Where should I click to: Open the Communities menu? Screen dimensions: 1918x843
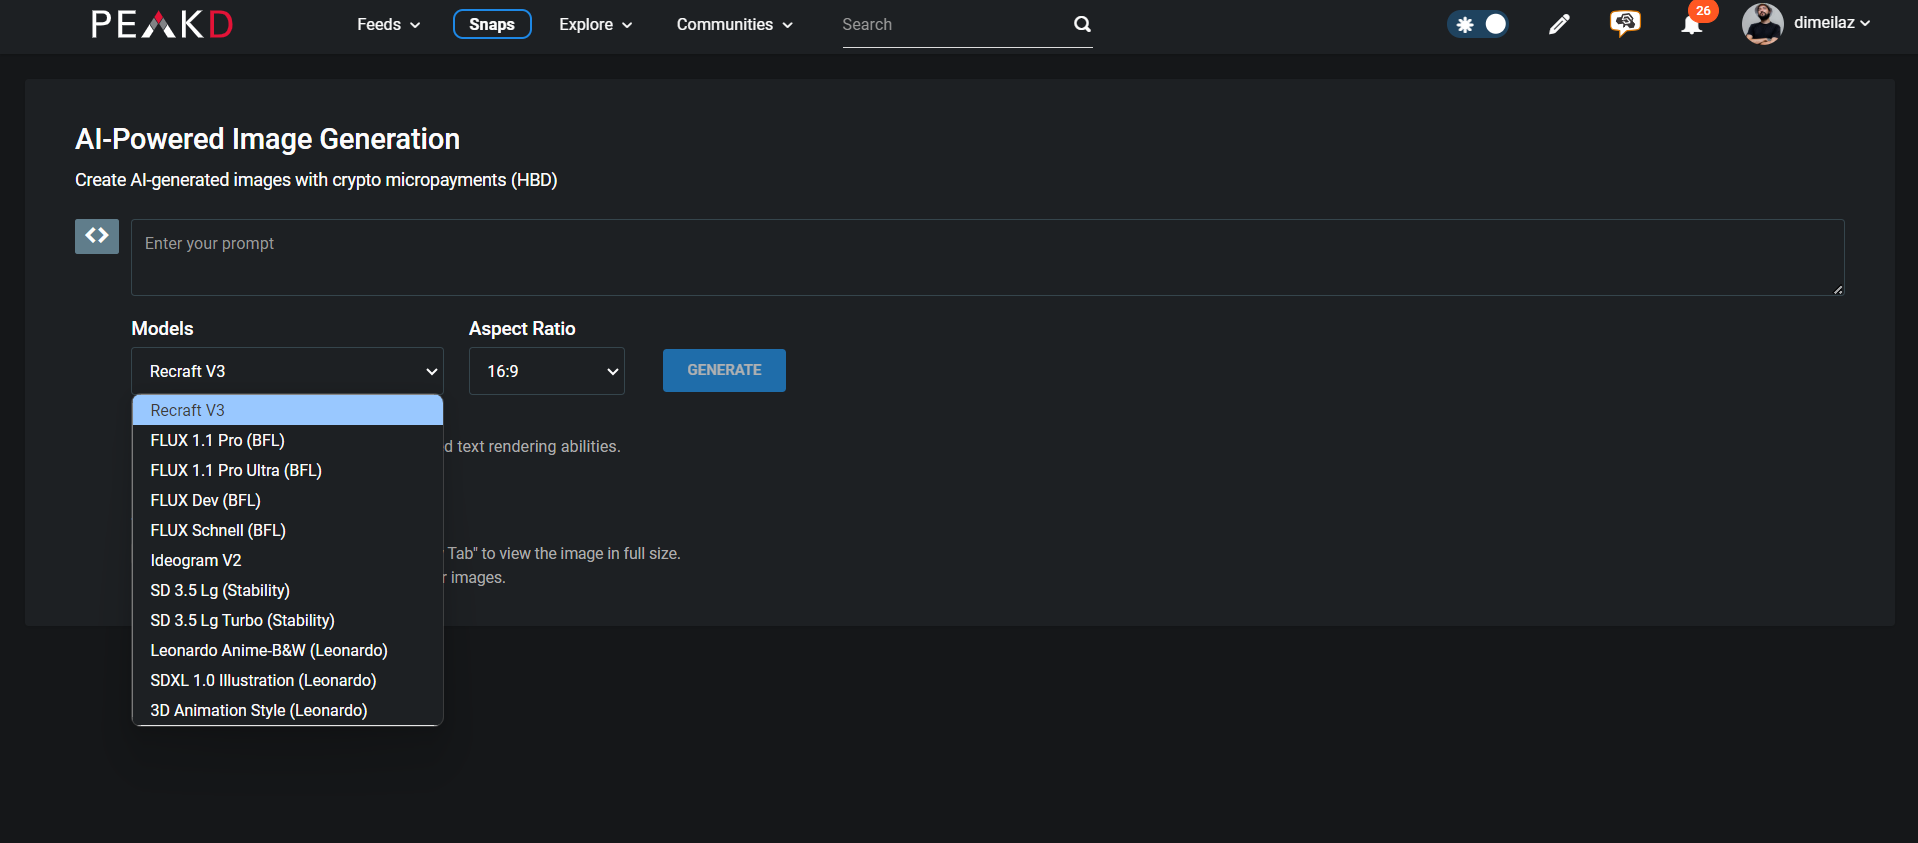click(734, 24)
